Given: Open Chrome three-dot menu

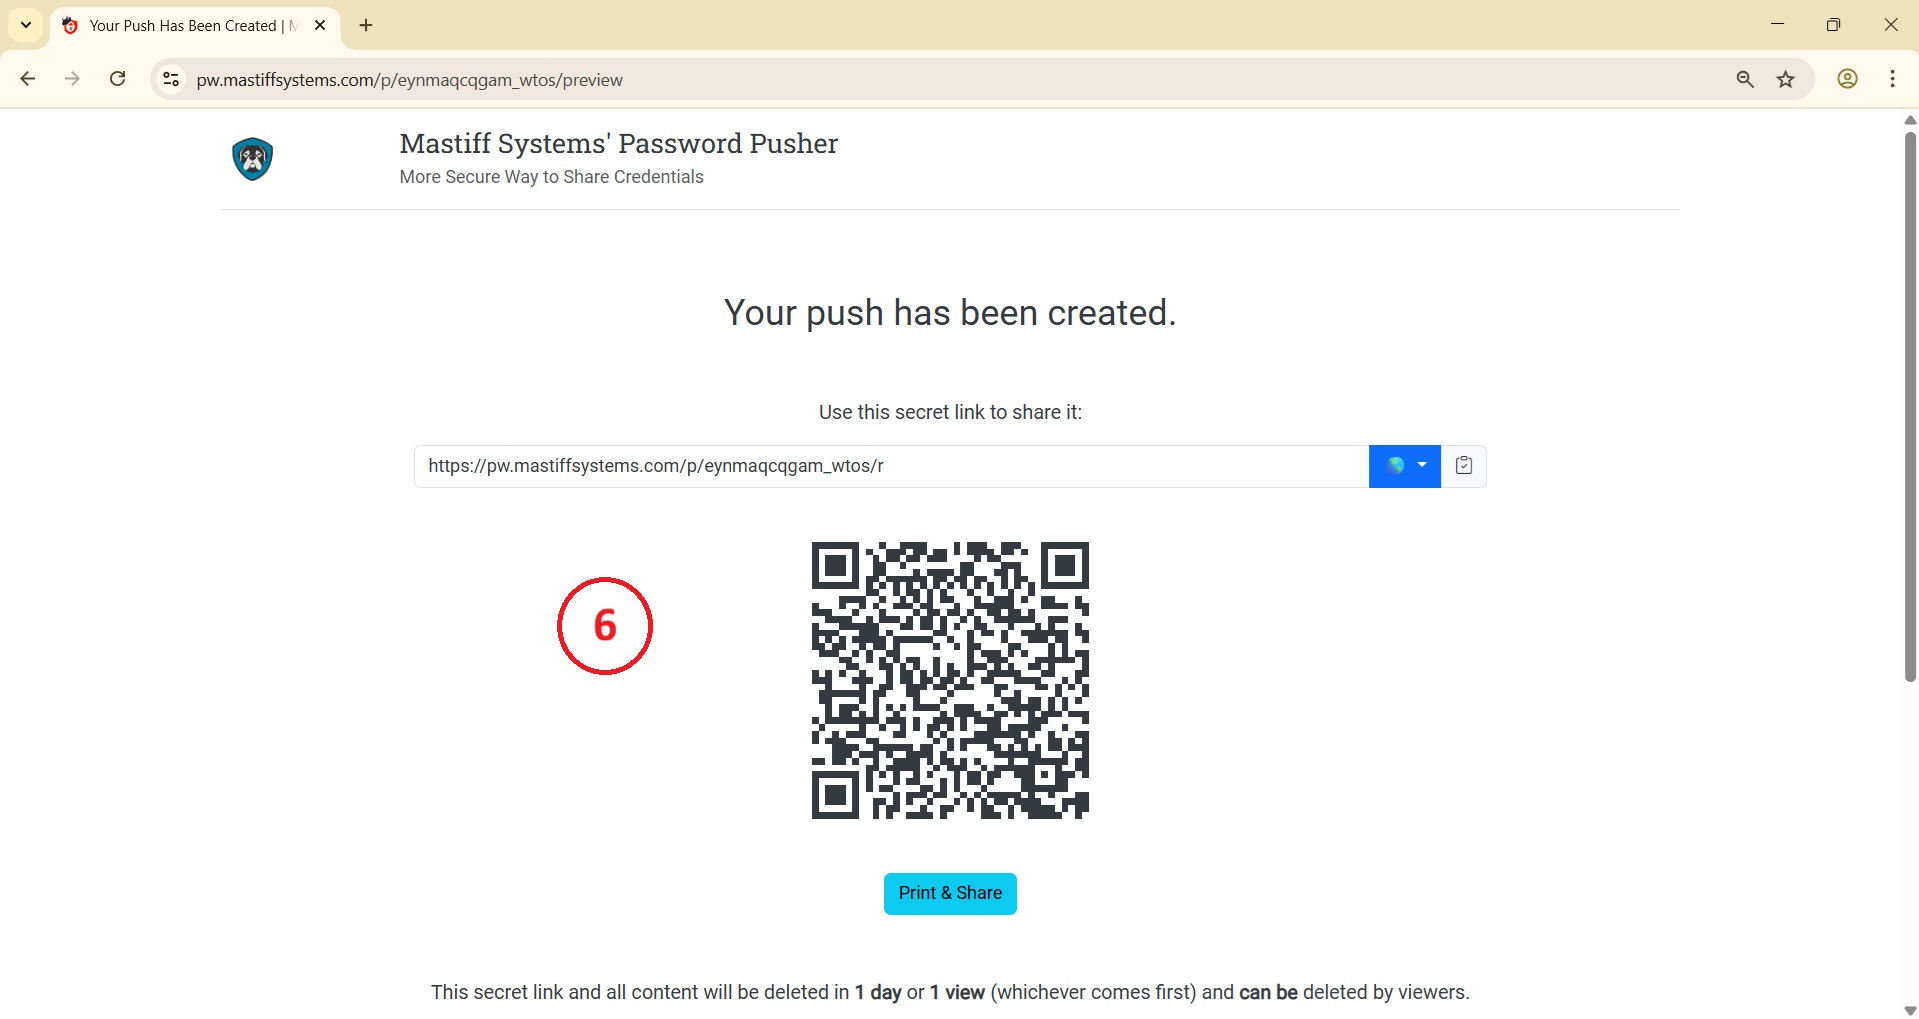Looking at the screenshot, I should [1892, 80].
